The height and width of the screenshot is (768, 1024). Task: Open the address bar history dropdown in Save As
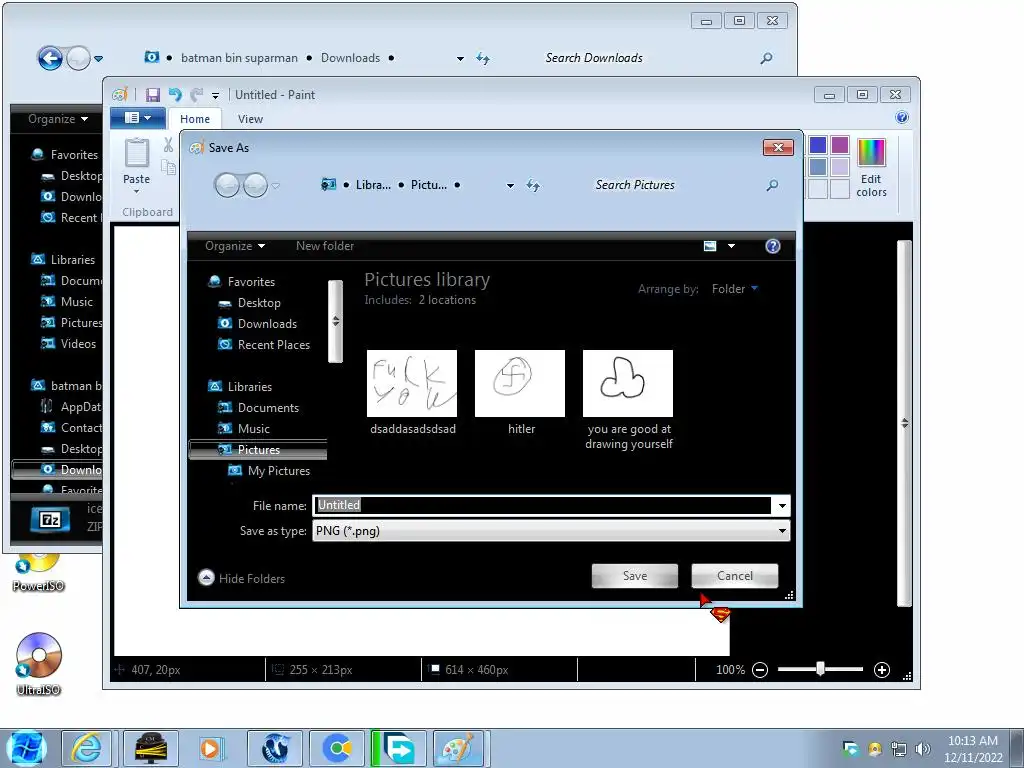point(510,186)
